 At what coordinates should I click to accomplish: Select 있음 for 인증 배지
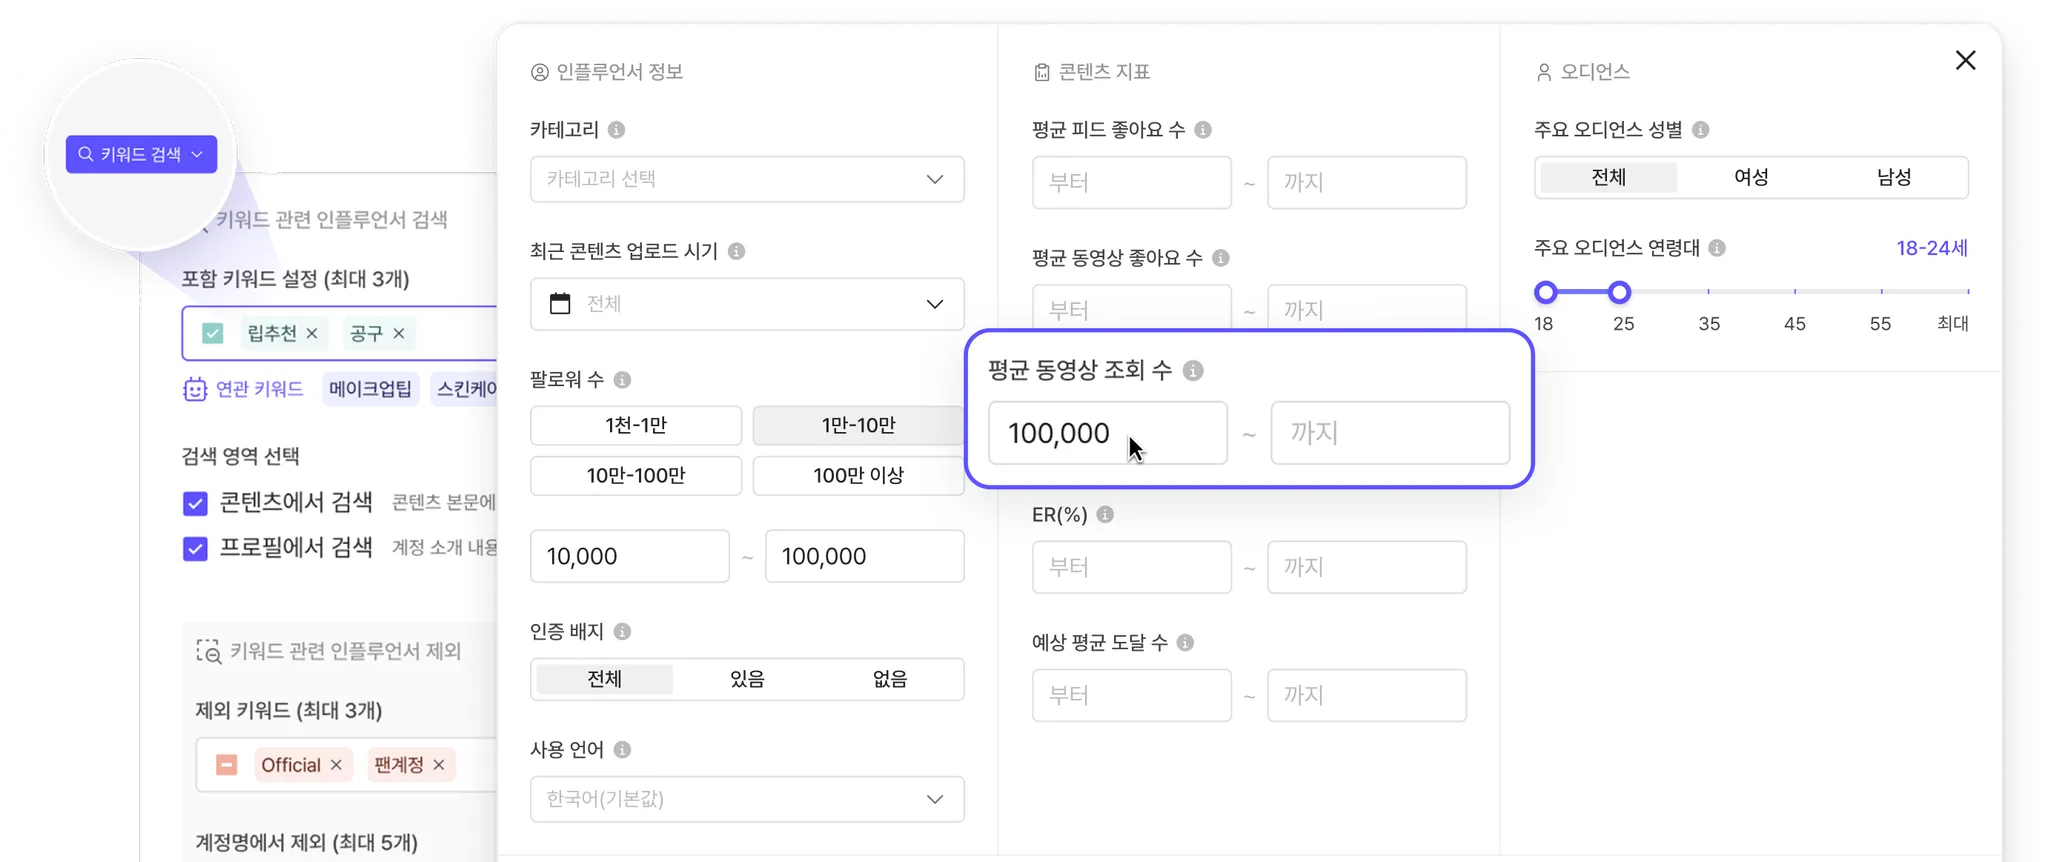[747, 679]
